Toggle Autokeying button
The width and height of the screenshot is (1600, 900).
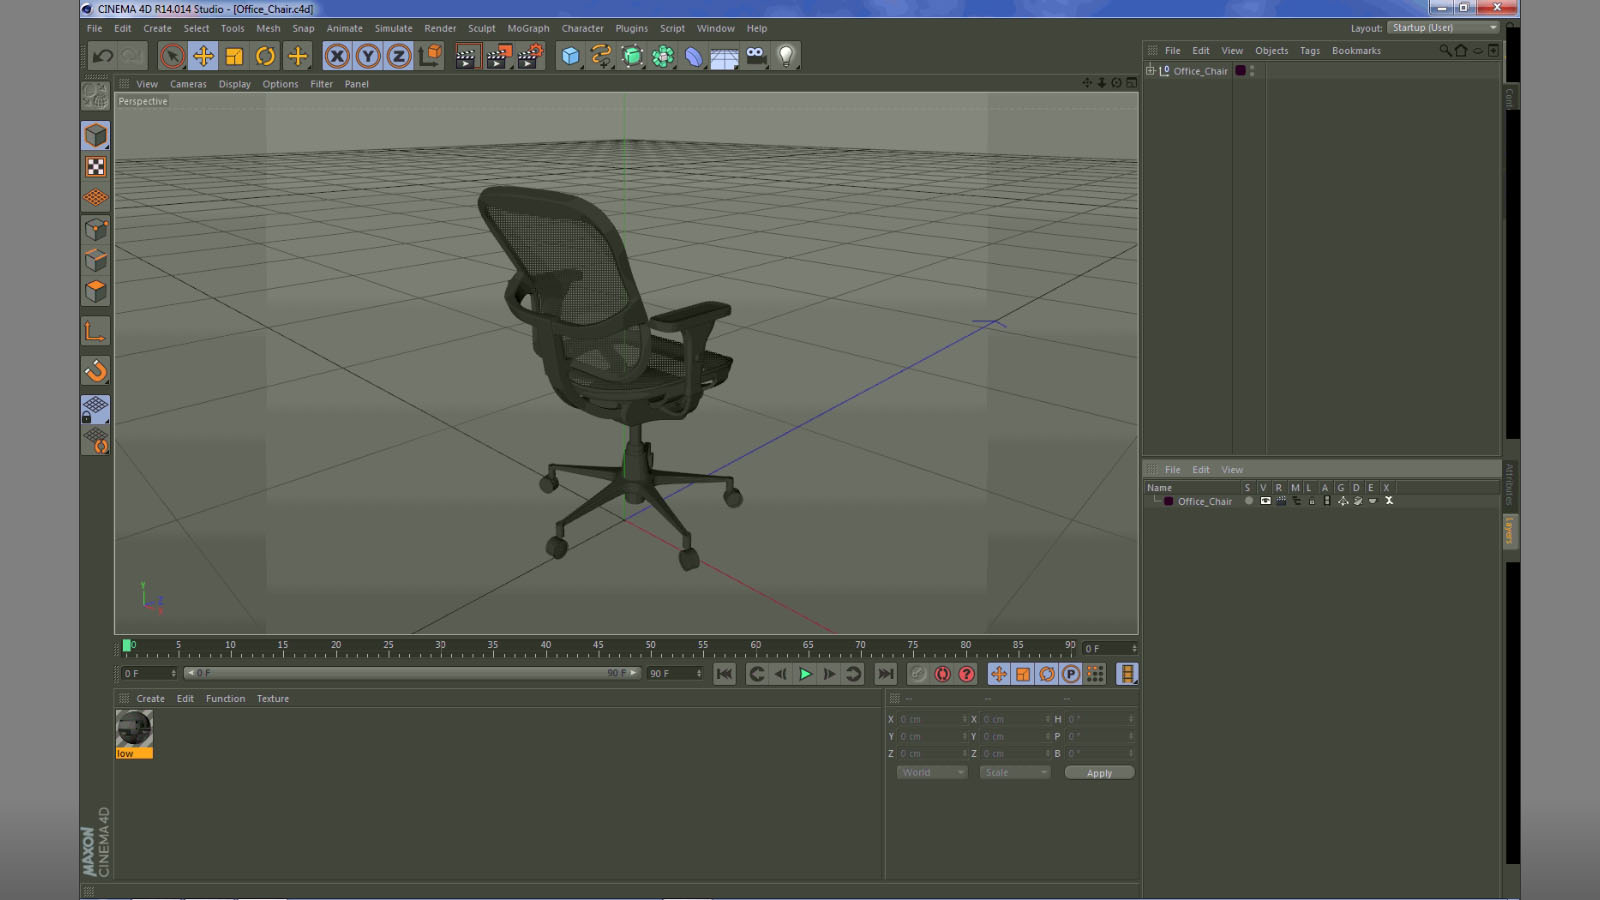point(942,674)
